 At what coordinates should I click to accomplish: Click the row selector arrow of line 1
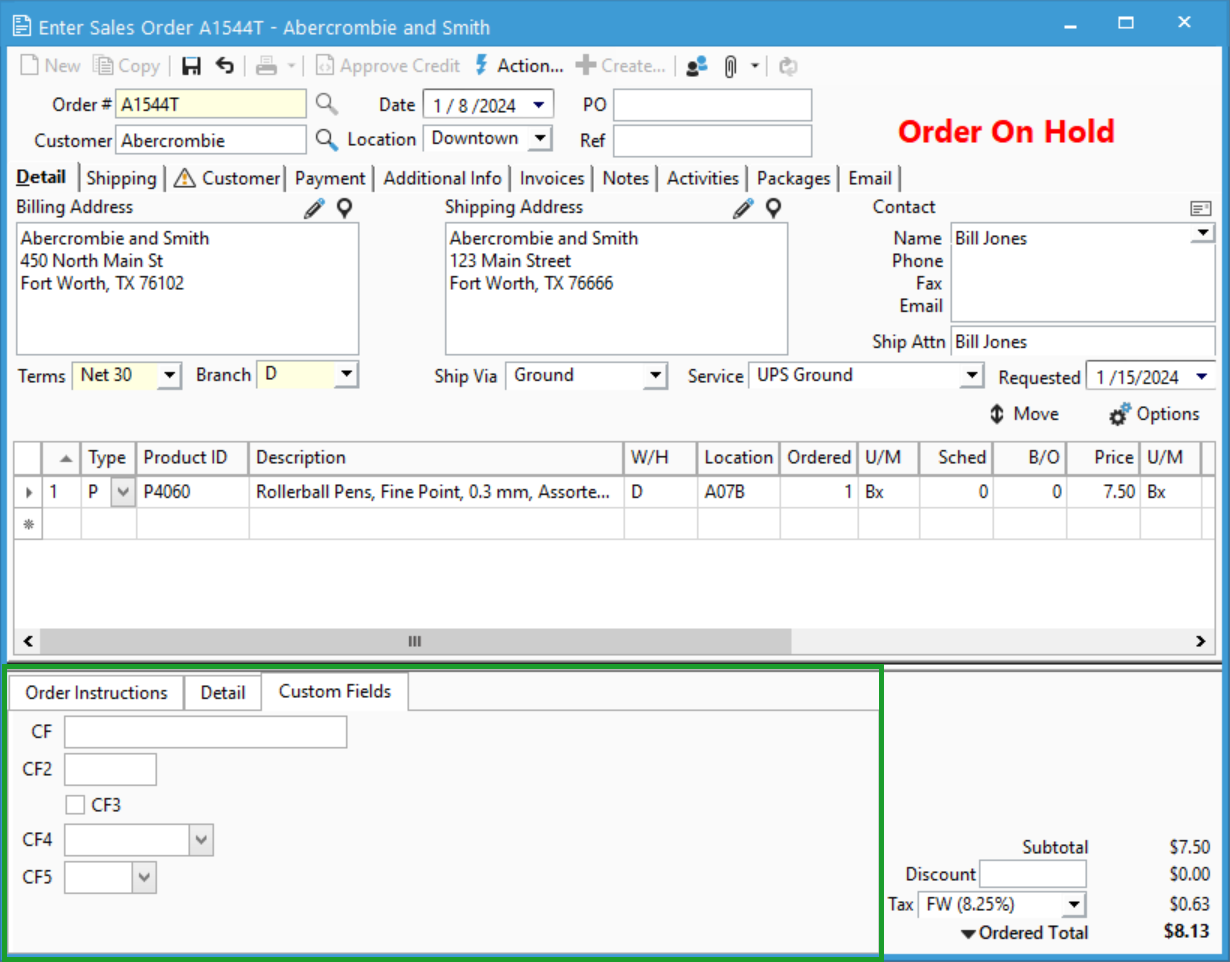tap(28, 493)
